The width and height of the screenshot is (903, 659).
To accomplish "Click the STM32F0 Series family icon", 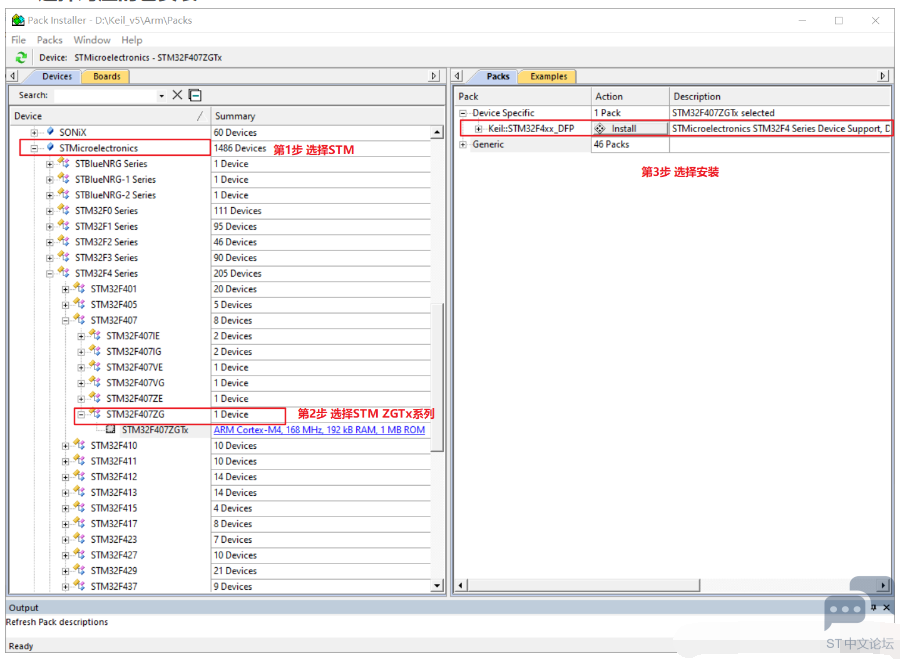I will pos(64,210).
